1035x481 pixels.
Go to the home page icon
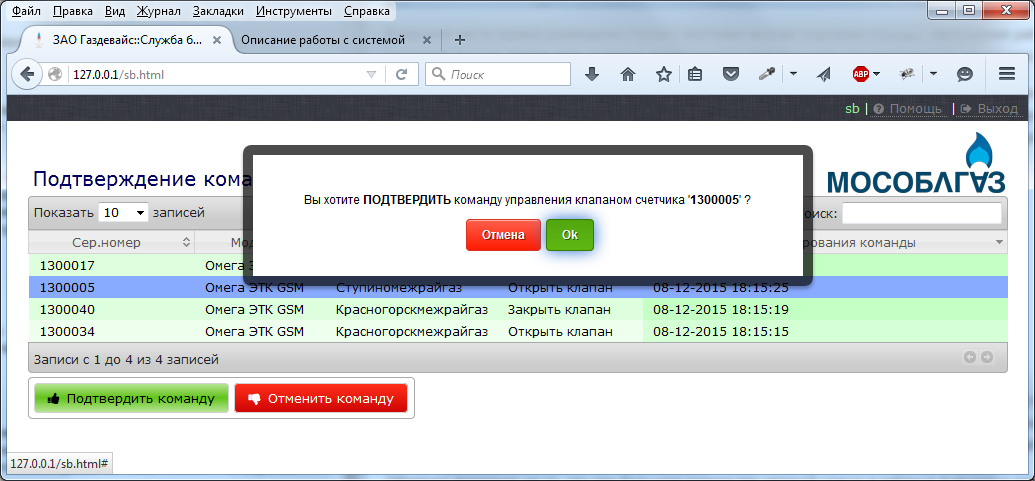click(628, 74)
